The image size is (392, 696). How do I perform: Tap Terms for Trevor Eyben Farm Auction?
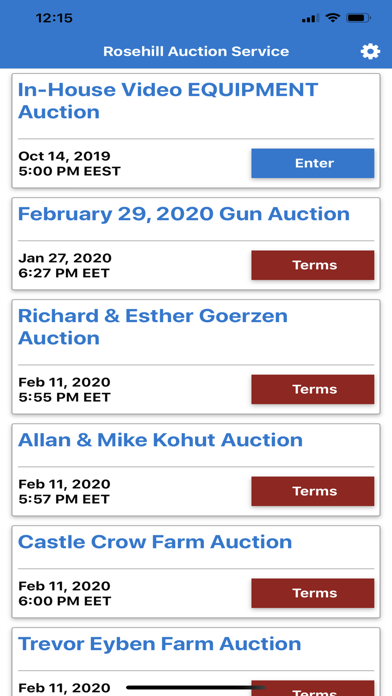pos(313,688)
